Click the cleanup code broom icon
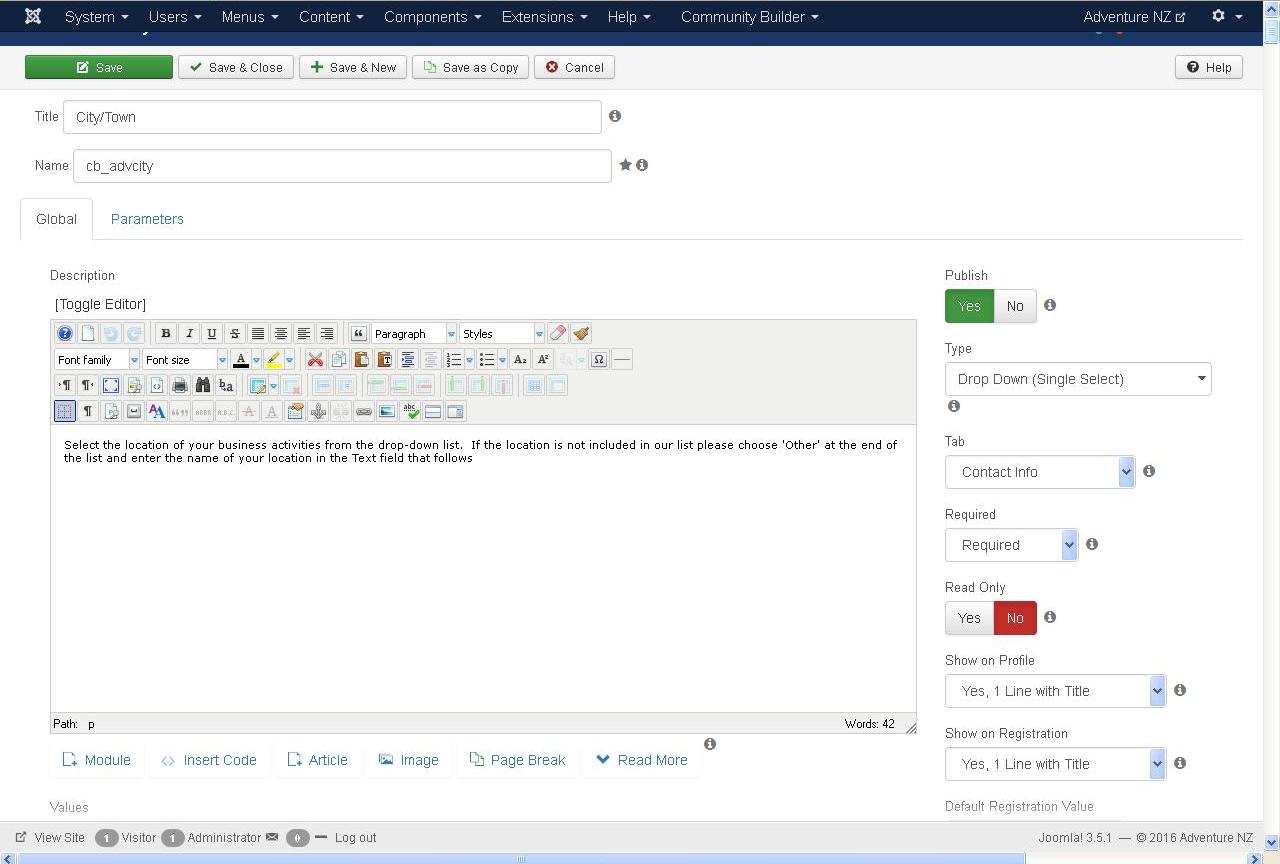Screen dimensions: 1280x864 click(581, 333)
